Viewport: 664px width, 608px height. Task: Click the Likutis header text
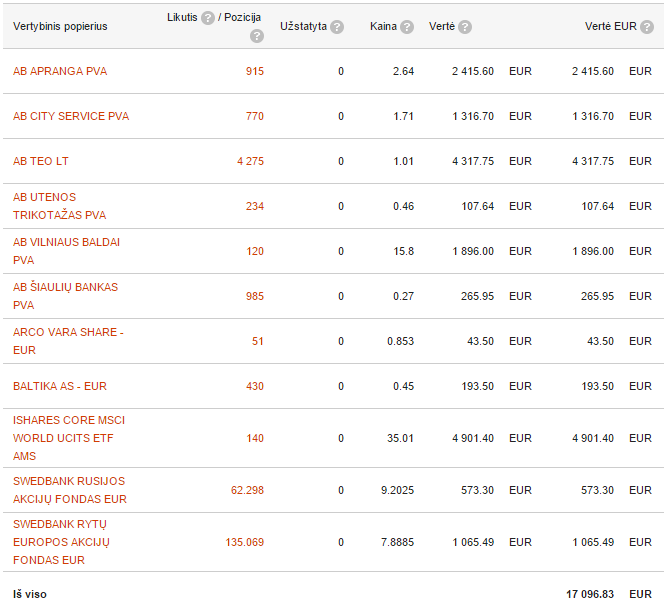[x=182, y=17]
